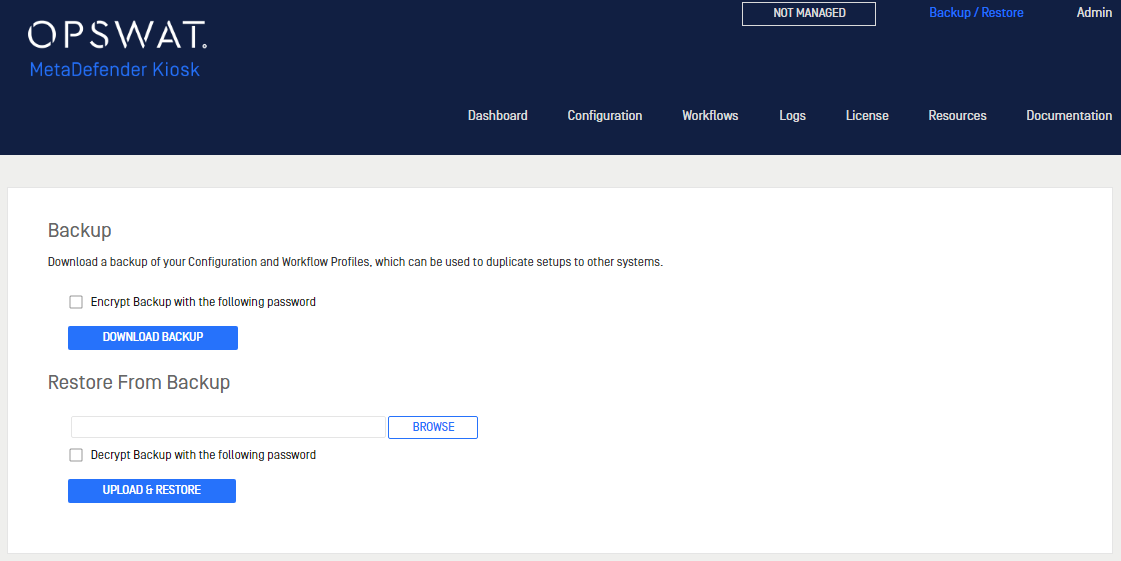The image size is (1121, 561).
Task: Click the Restore From Backup heading
Action: [139, 382]
